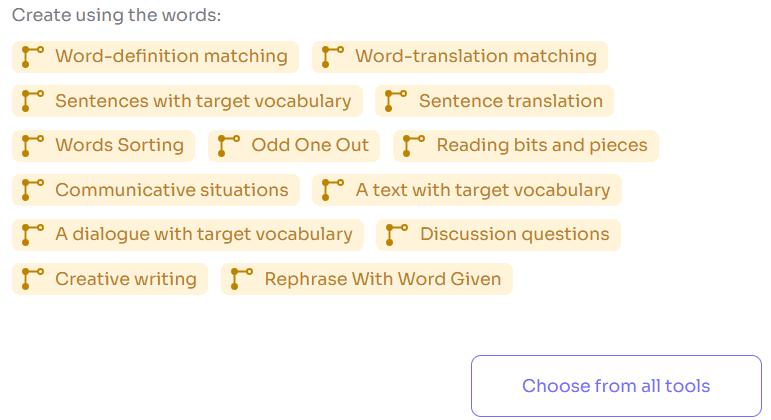Click the Word-translation matching branch icon
This screenshot has width=771, height=420.
click(333, 56)
